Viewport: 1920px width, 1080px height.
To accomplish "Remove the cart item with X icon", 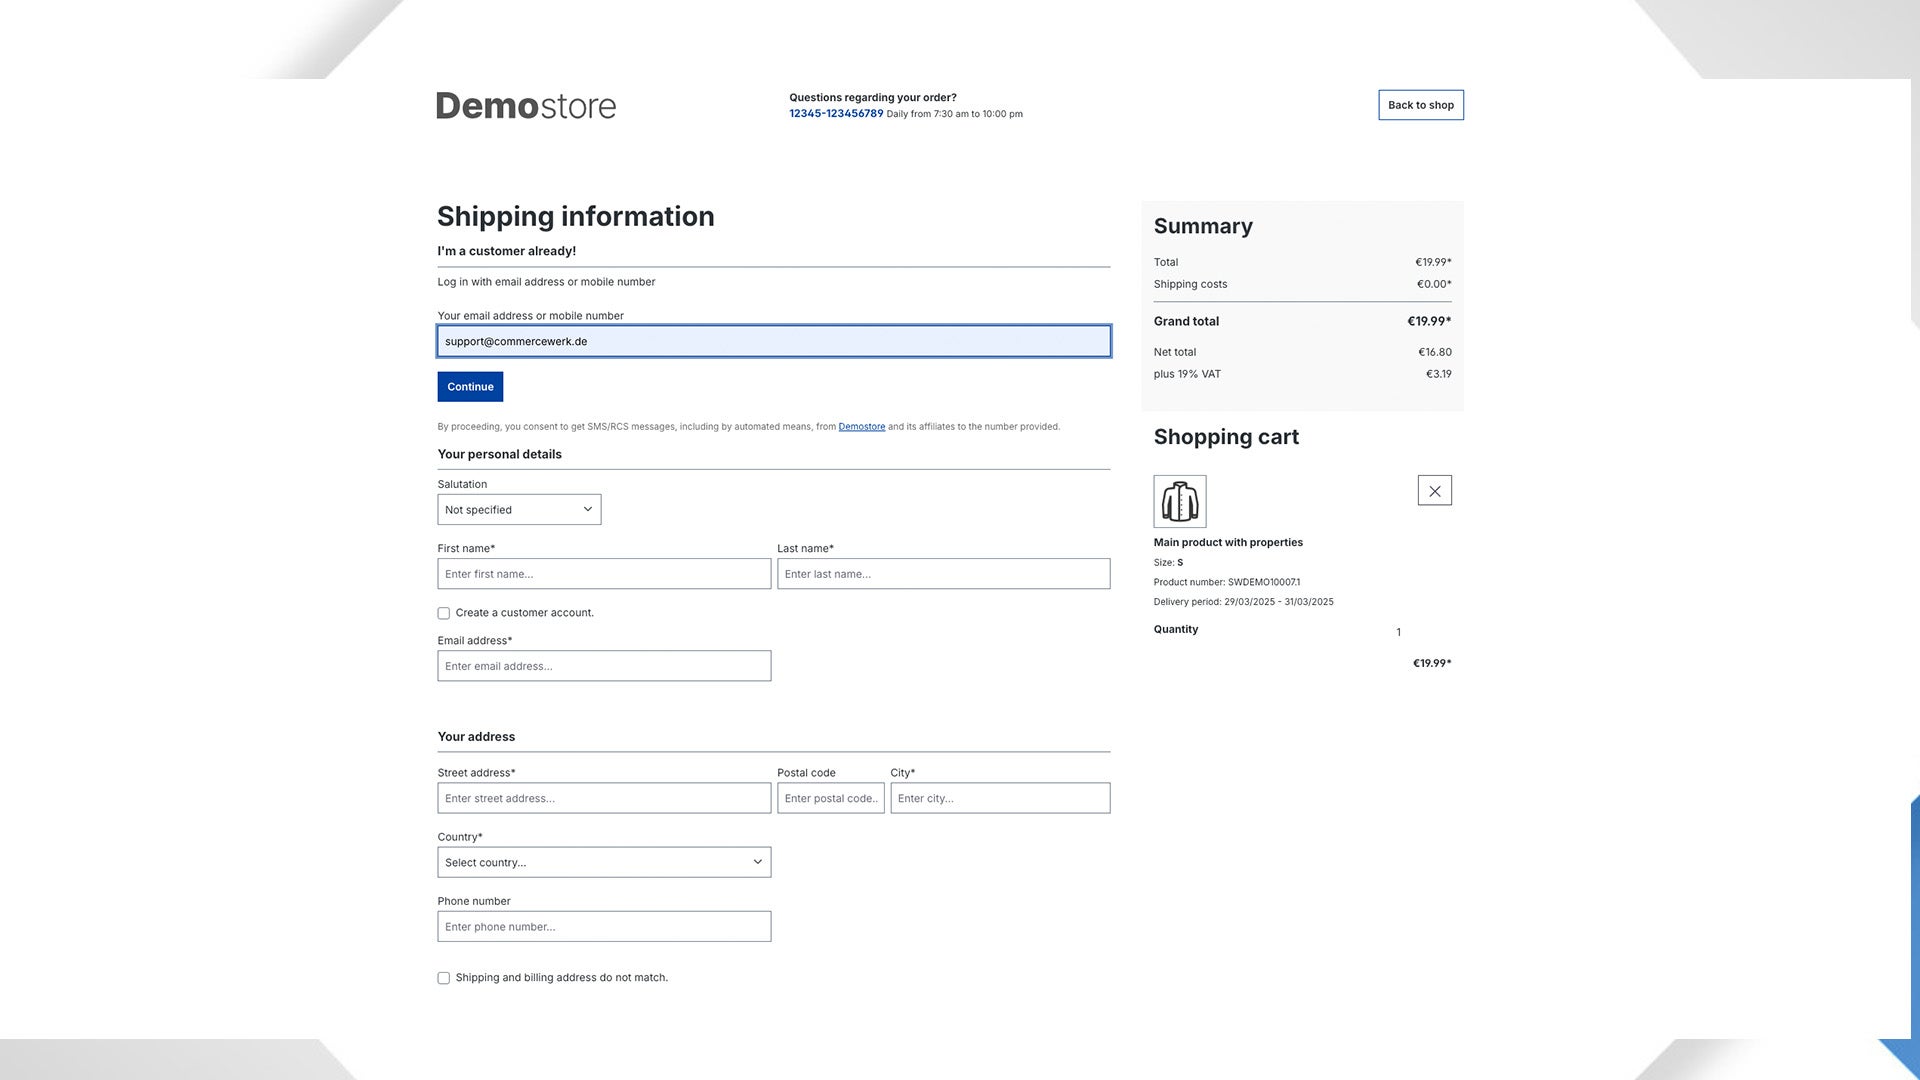I will coord(1434,491).
